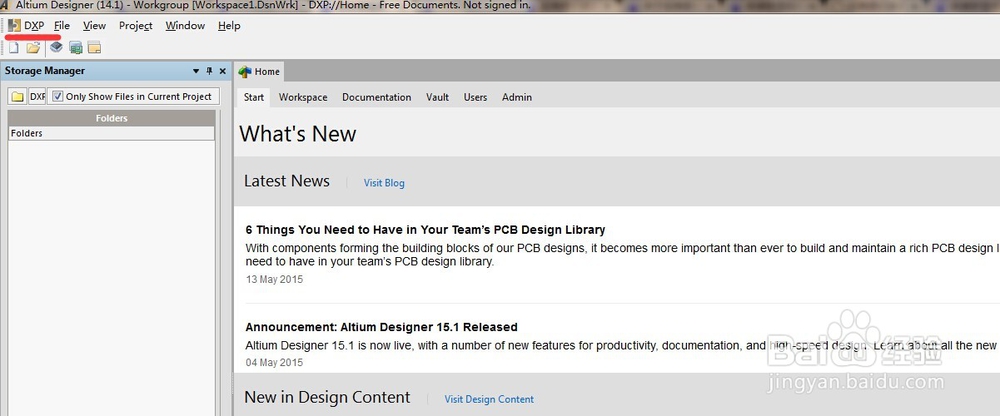
Task: Switch to the Start tab
Action: coord(254,97)
